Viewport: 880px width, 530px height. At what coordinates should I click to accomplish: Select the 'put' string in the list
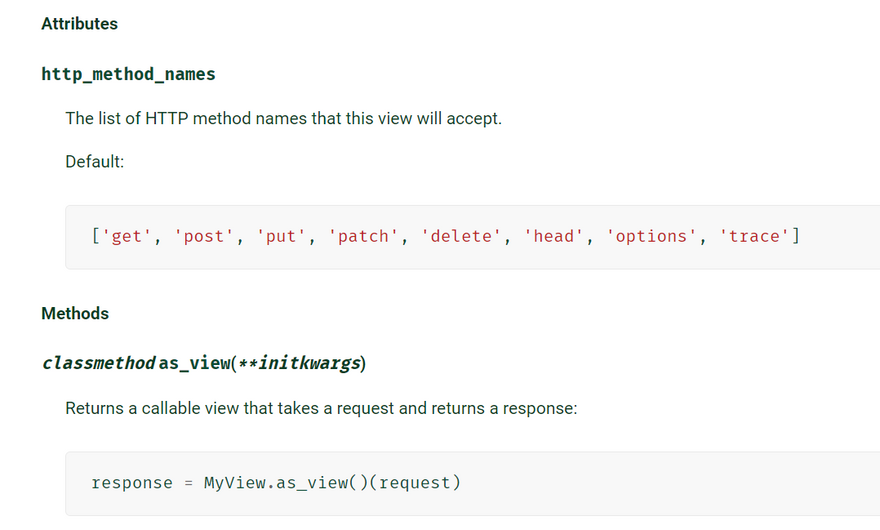(283, 237)
